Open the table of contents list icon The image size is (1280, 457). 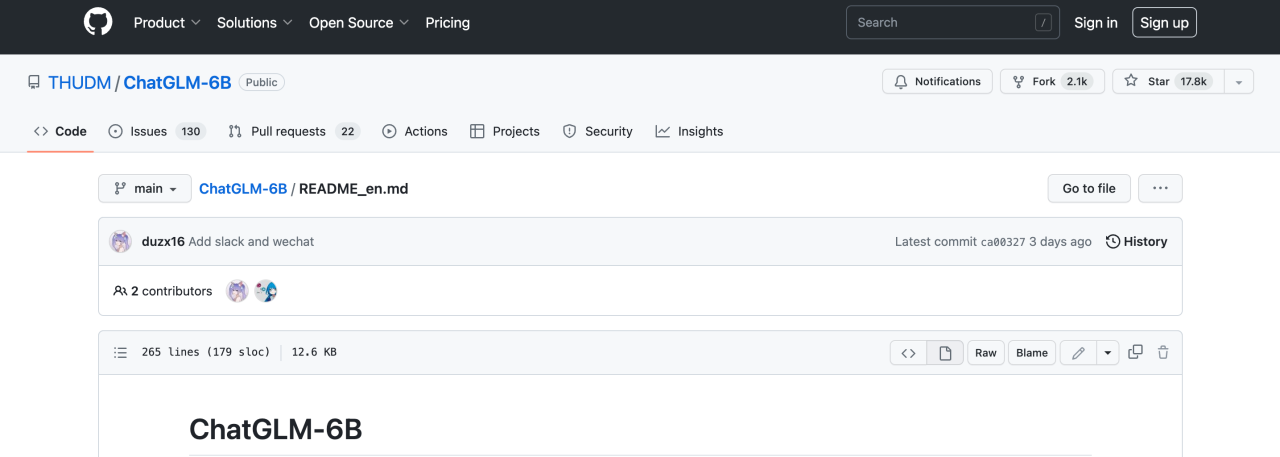(x=121, y=353)
